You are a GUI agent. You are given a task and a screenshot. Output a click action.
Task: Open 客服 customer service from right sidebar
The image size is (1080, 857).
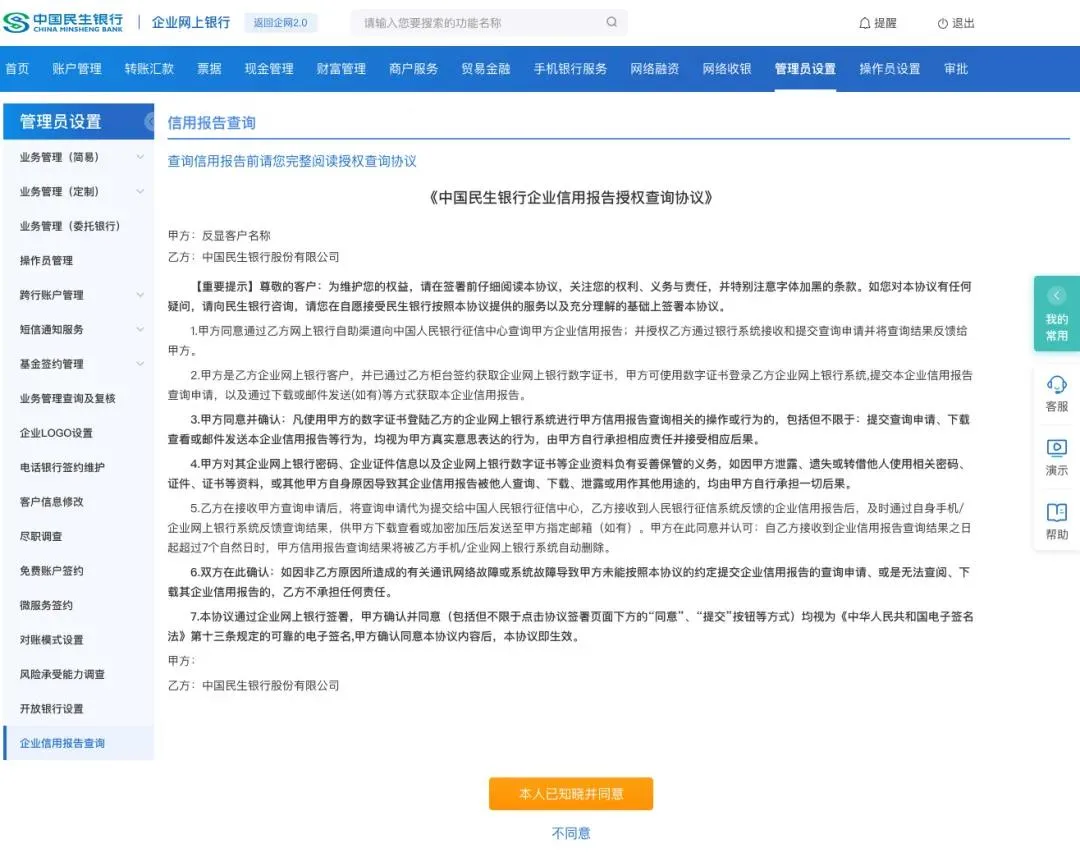click(x=1057, y=388)
